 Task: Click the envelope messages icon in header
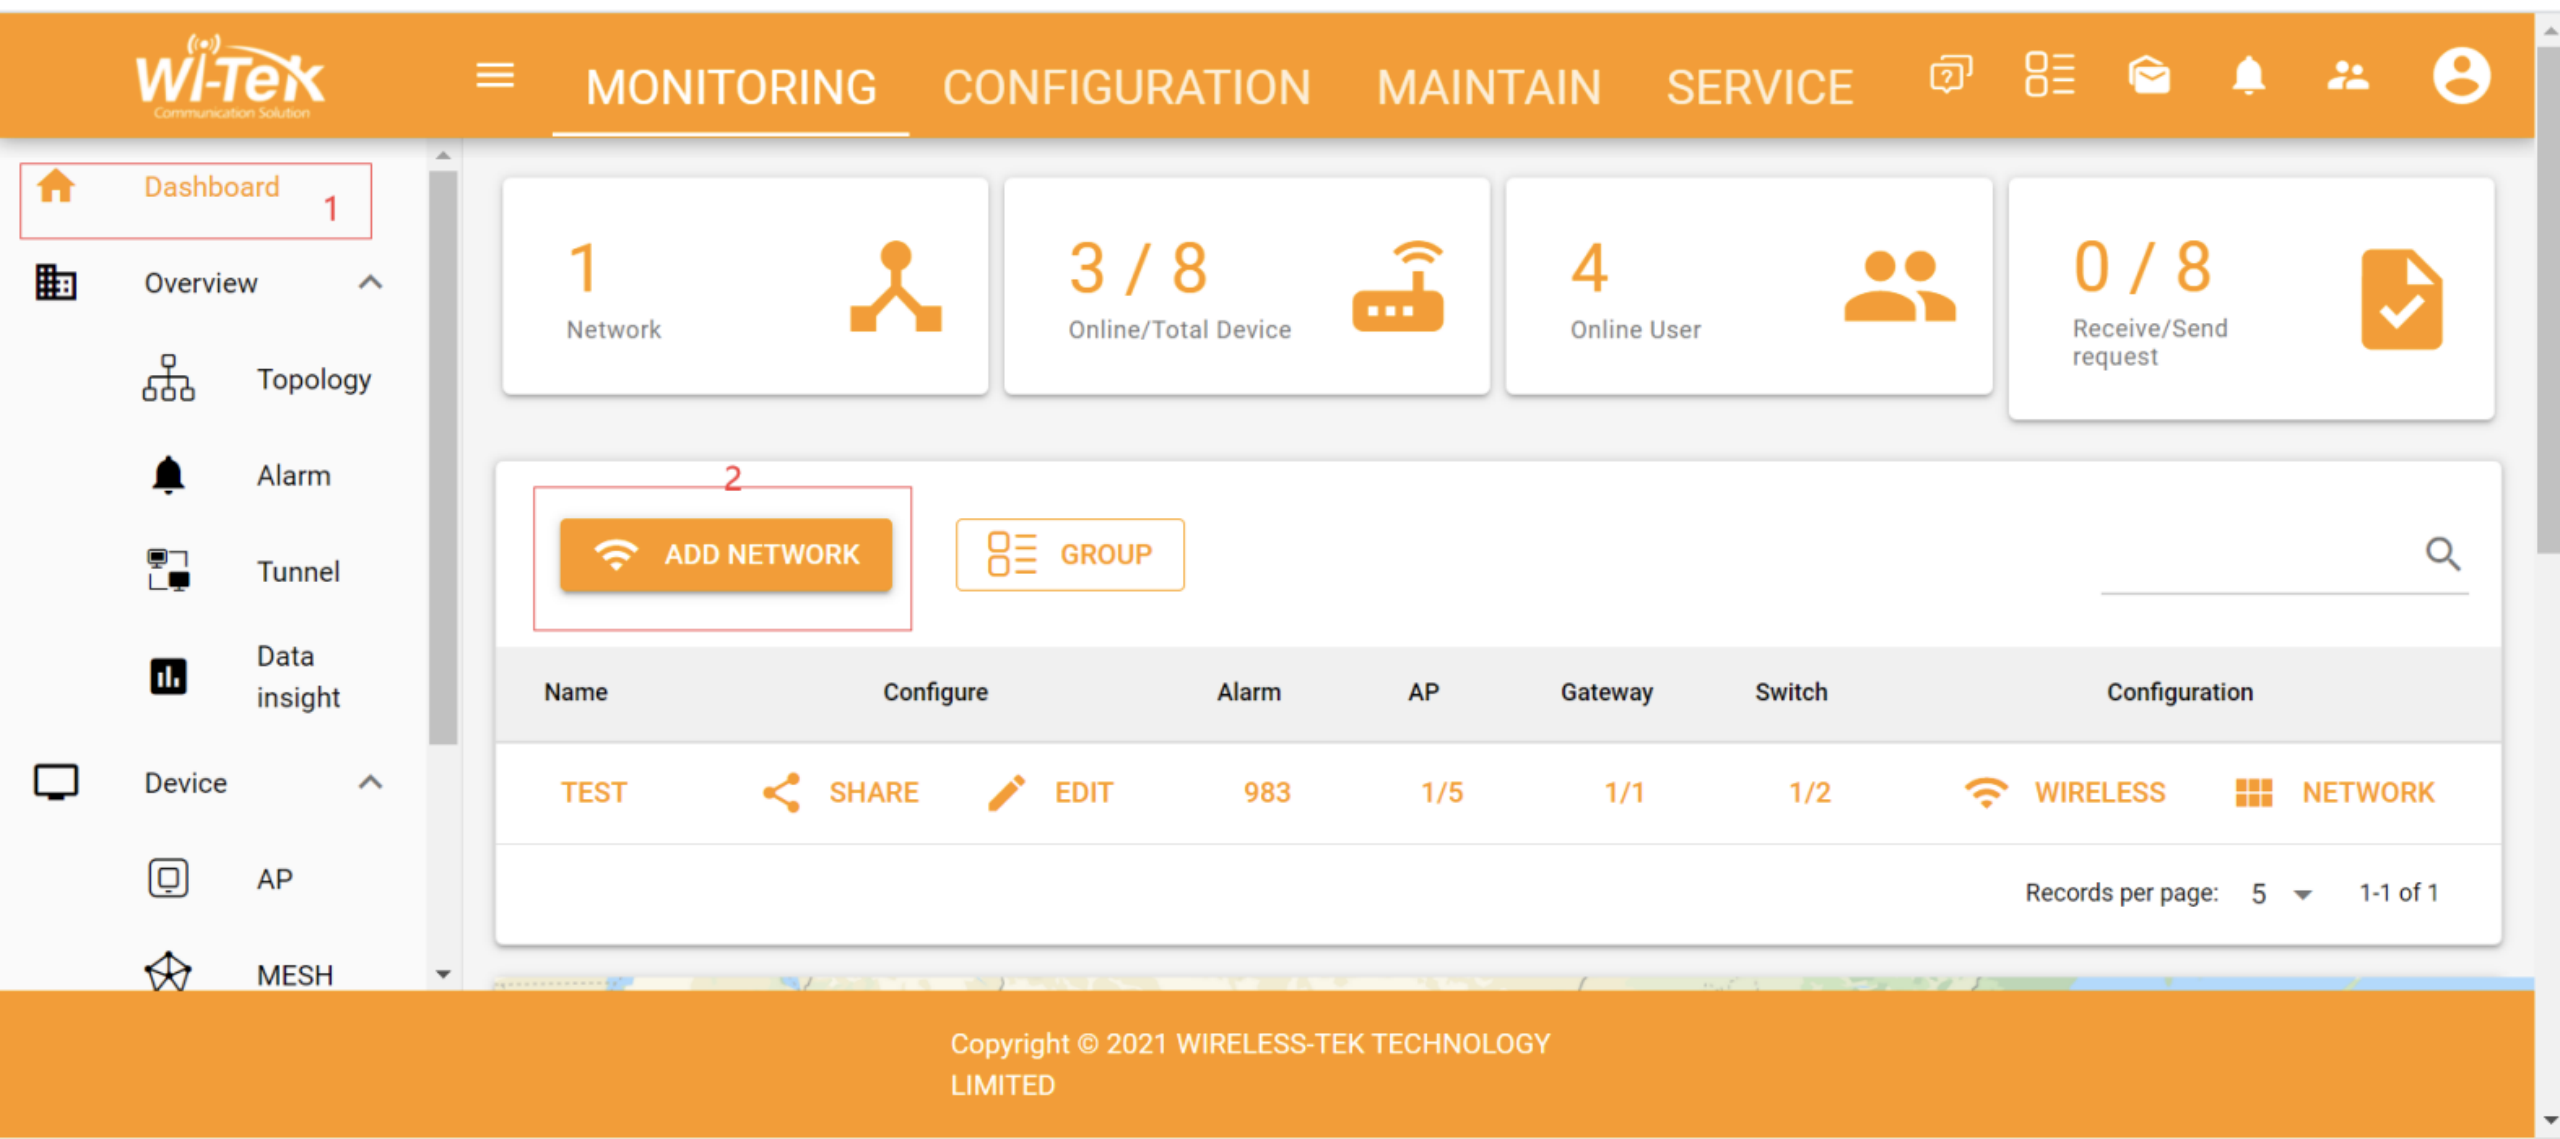click(2149, 76)
